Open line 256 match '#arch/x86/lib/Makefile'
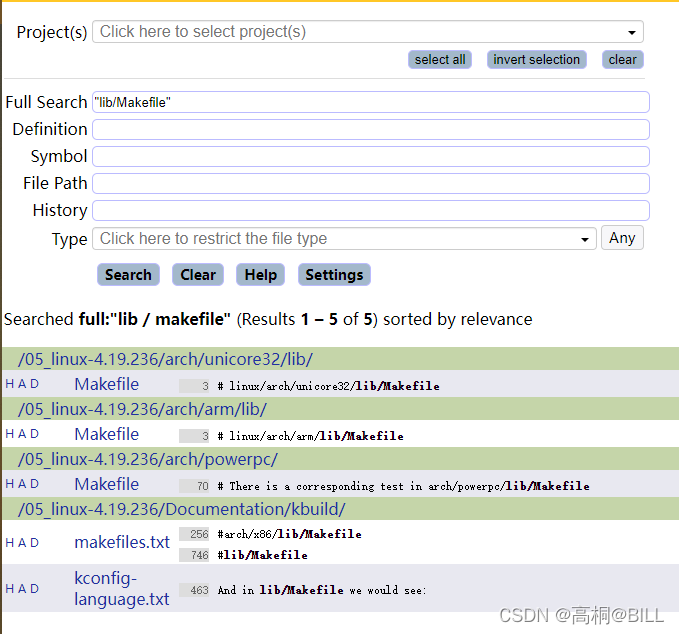Screen dimensions: 679x634 coord(271,534)
